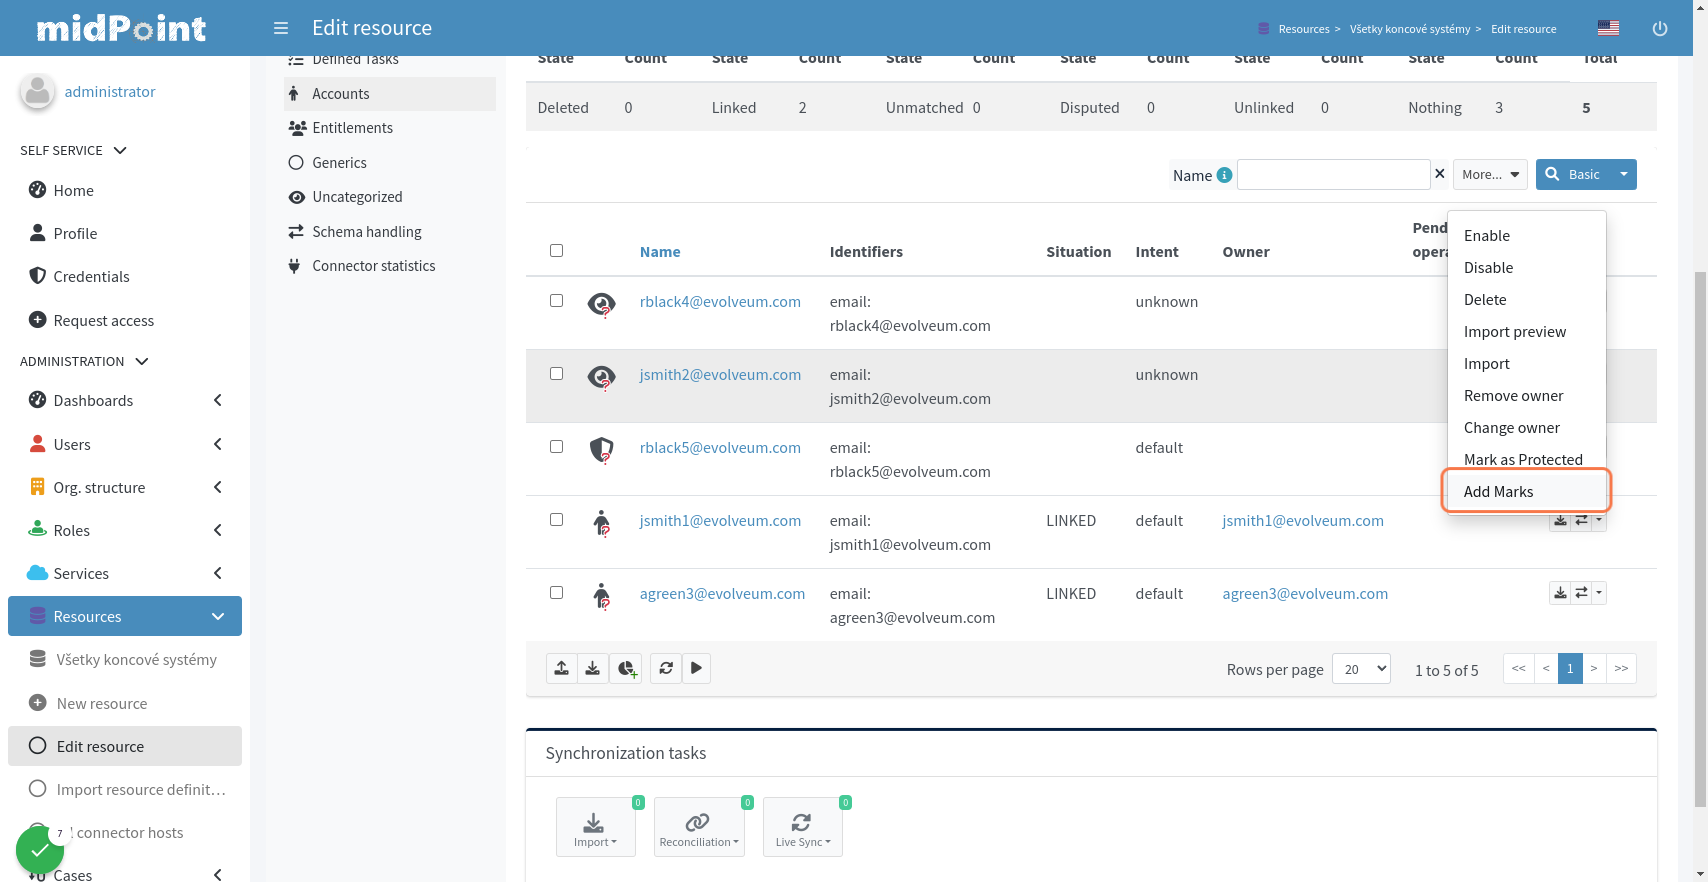Image resolution: width=1708 pixels, height=882 pixels.
Task: Click the X to clear Name search
Action: [1440, 174]
